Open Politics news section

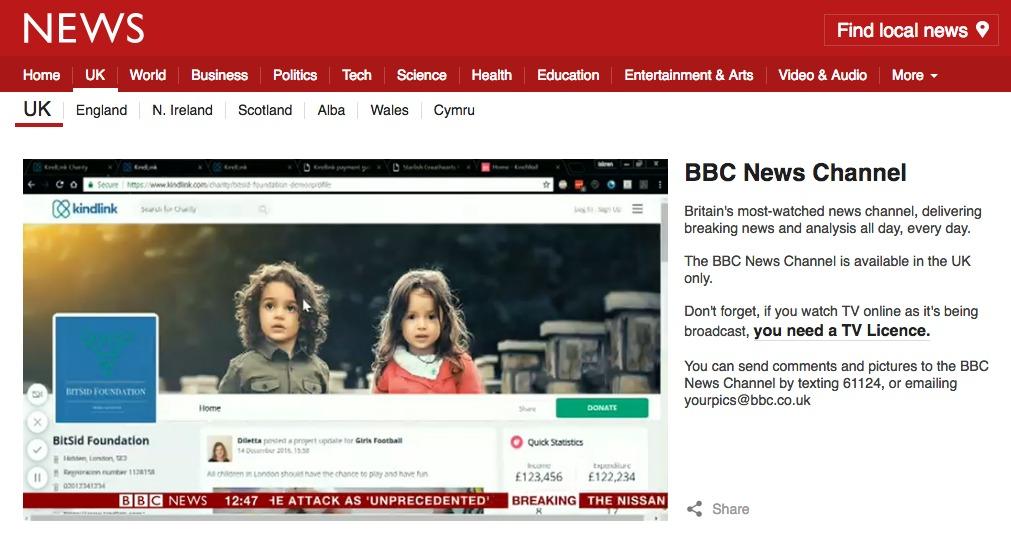(x=295, y=75)
